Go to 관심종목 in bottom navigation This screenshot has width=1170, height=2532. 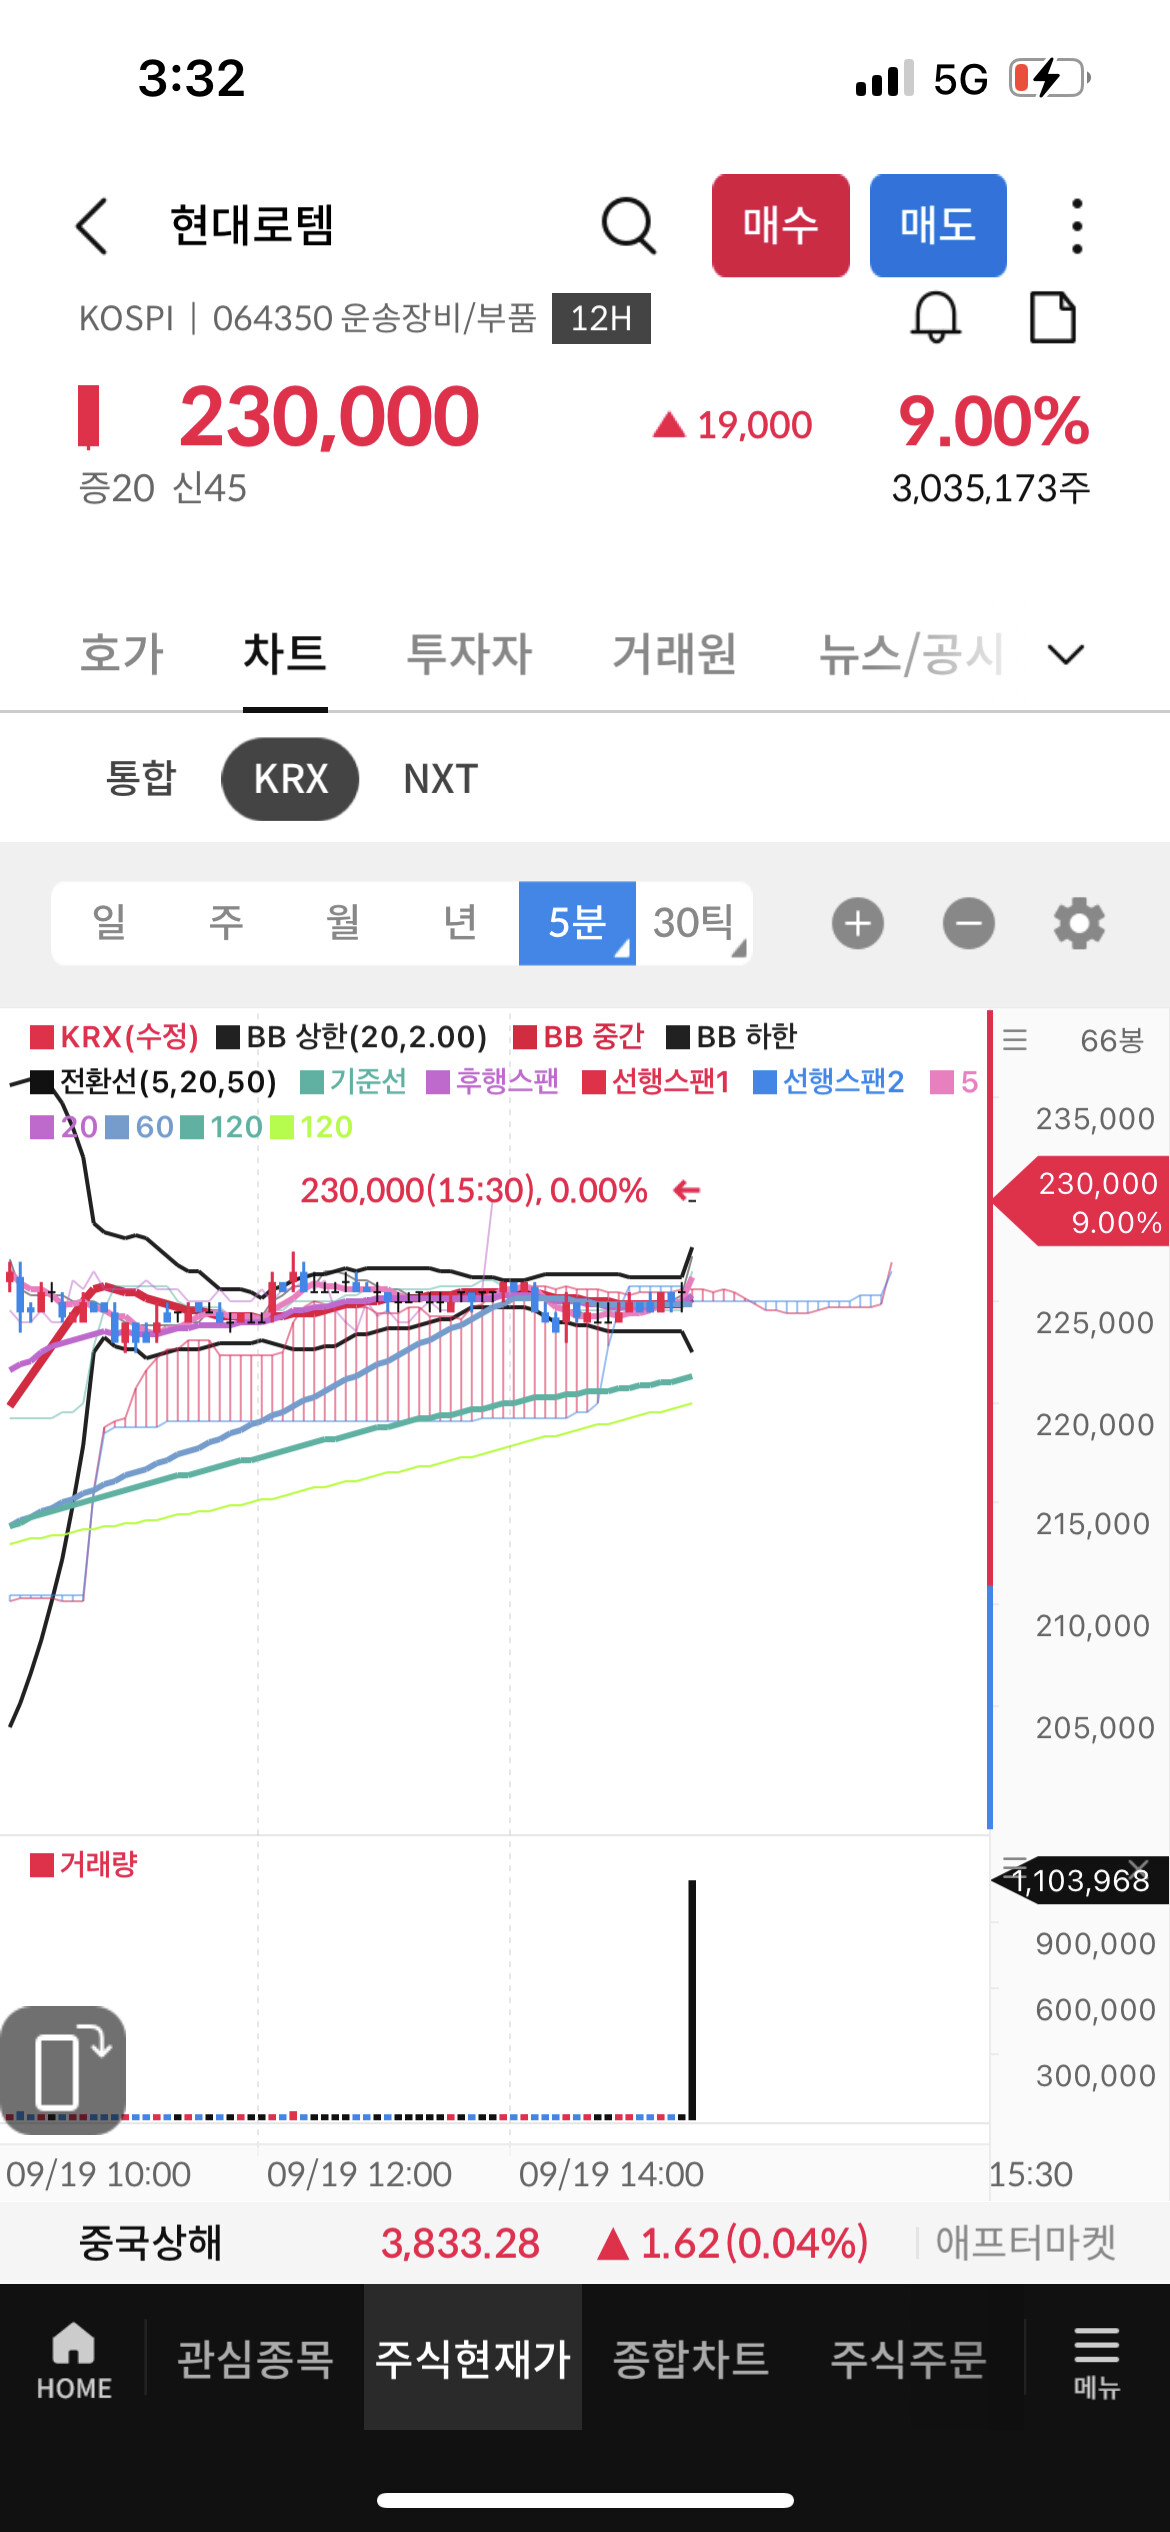click(x=255, y=2360)
